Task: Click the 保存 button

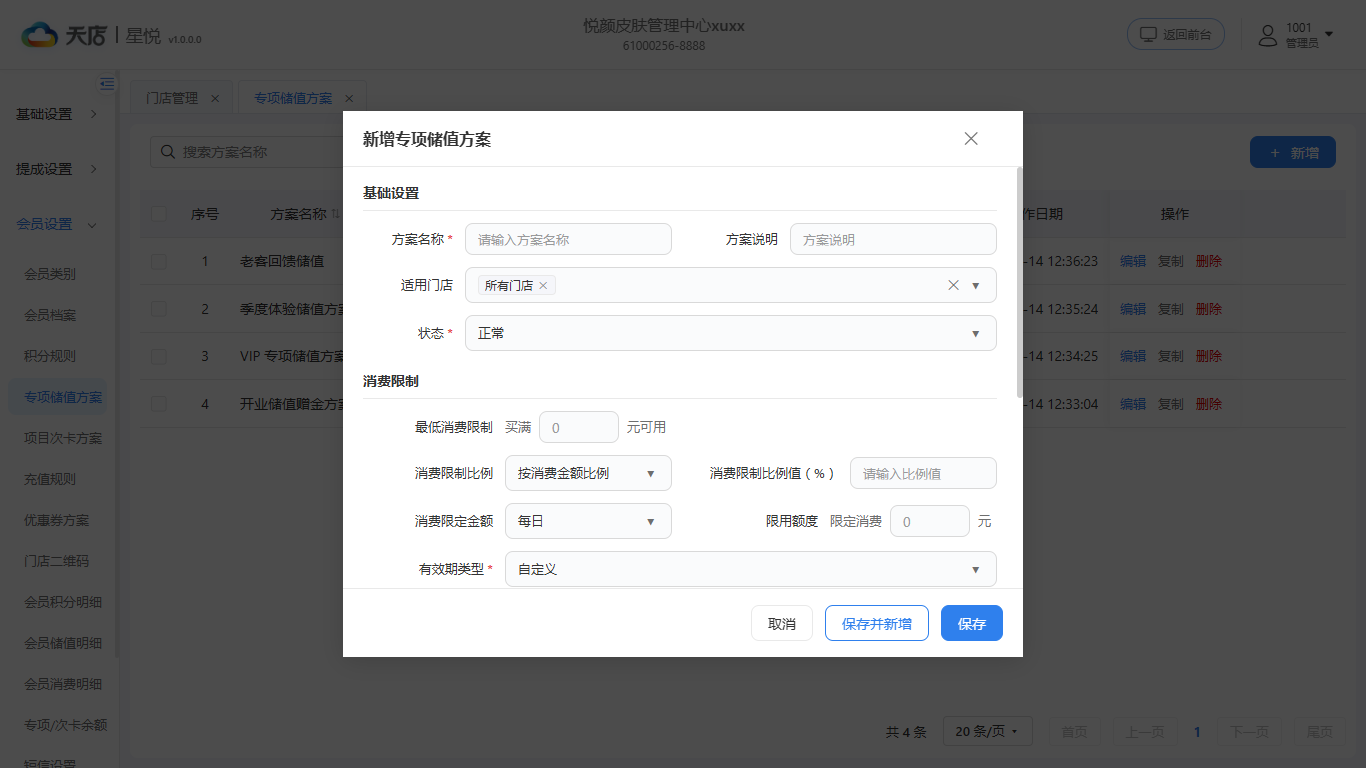Action: coord(972,623)
